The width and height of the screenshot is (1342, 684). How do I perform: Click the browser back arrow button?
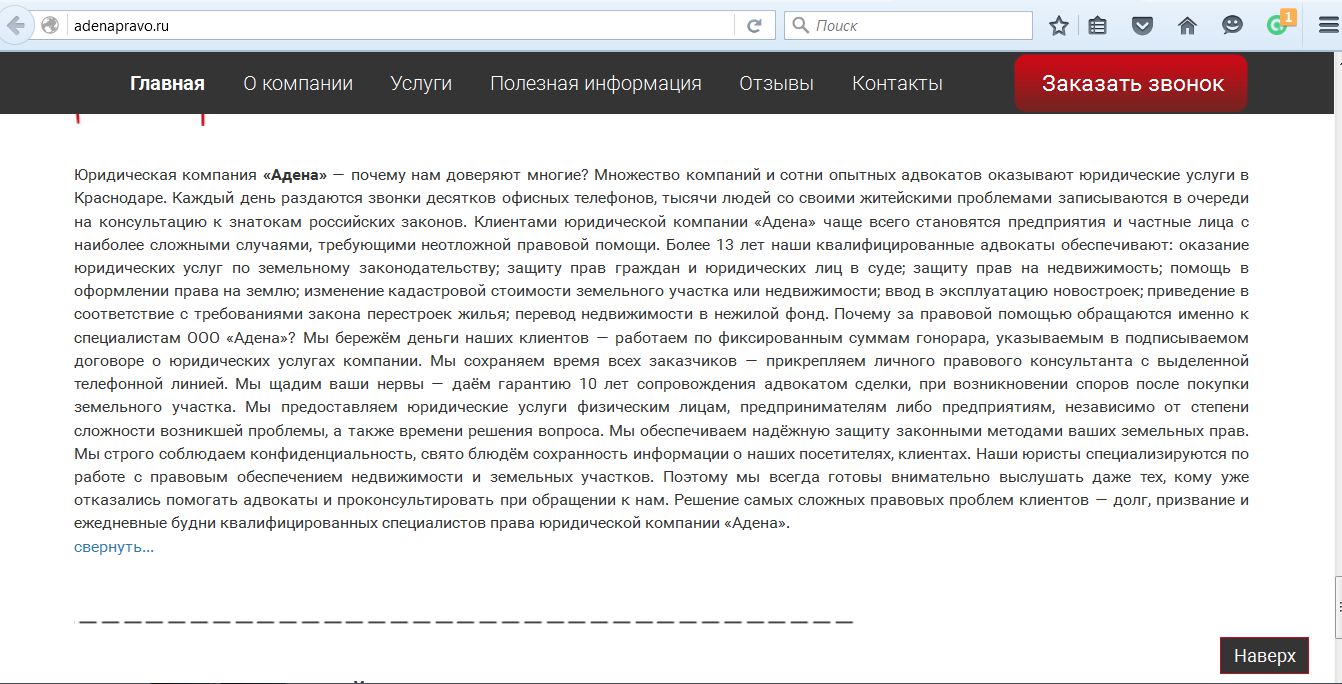click(x=14, y=26)
